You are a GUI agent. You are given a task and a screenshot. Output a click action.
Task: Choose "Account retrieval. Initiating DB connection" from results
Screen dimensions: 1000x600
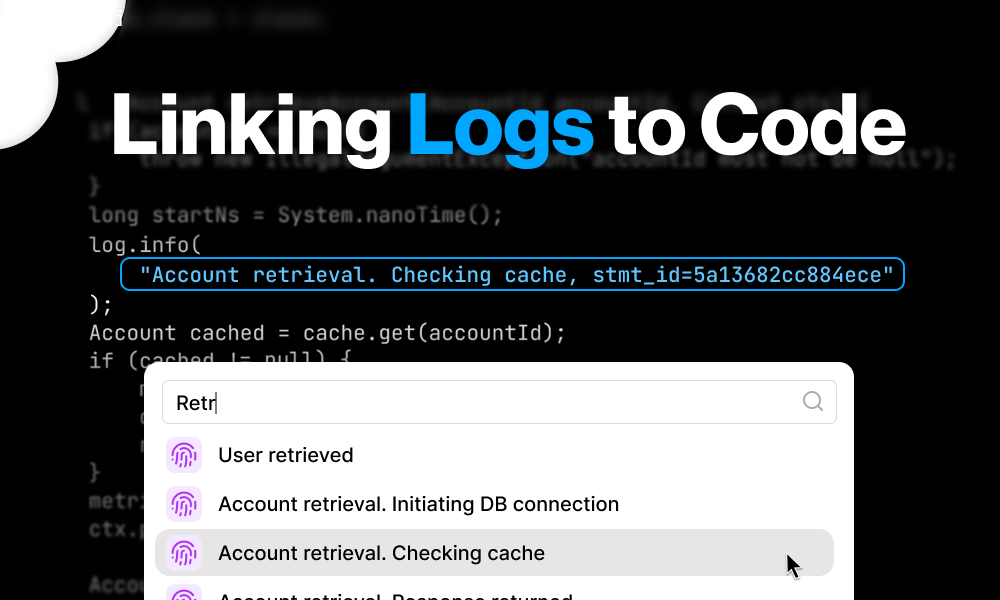point(418,504)
